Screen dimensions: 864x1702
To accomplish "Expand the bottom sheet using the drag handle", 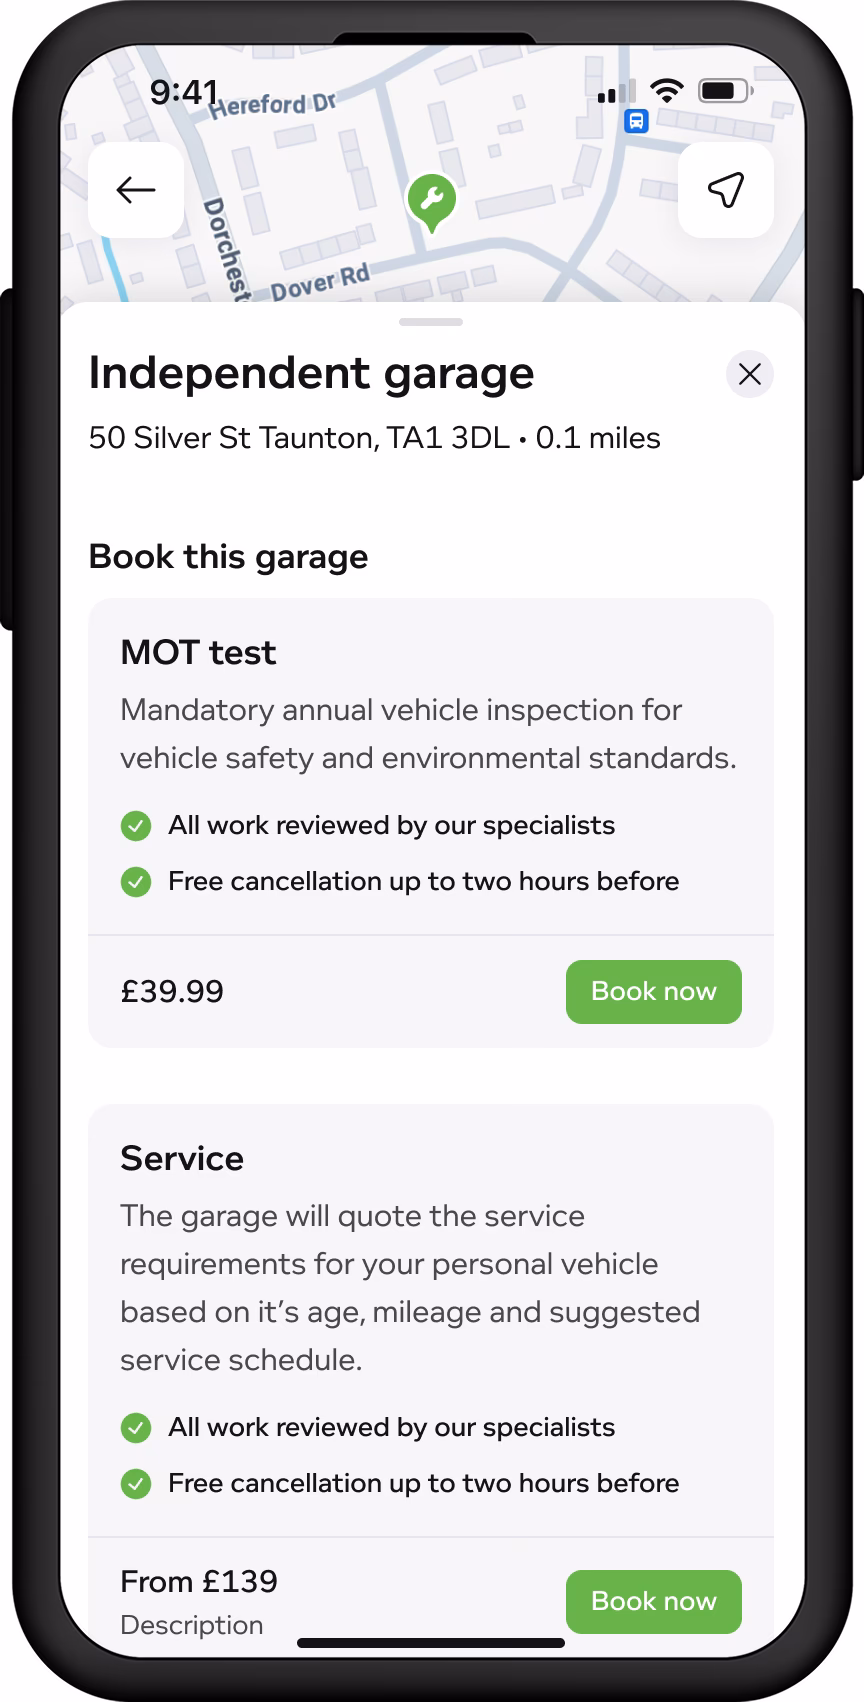I will (x=430, y=321).
